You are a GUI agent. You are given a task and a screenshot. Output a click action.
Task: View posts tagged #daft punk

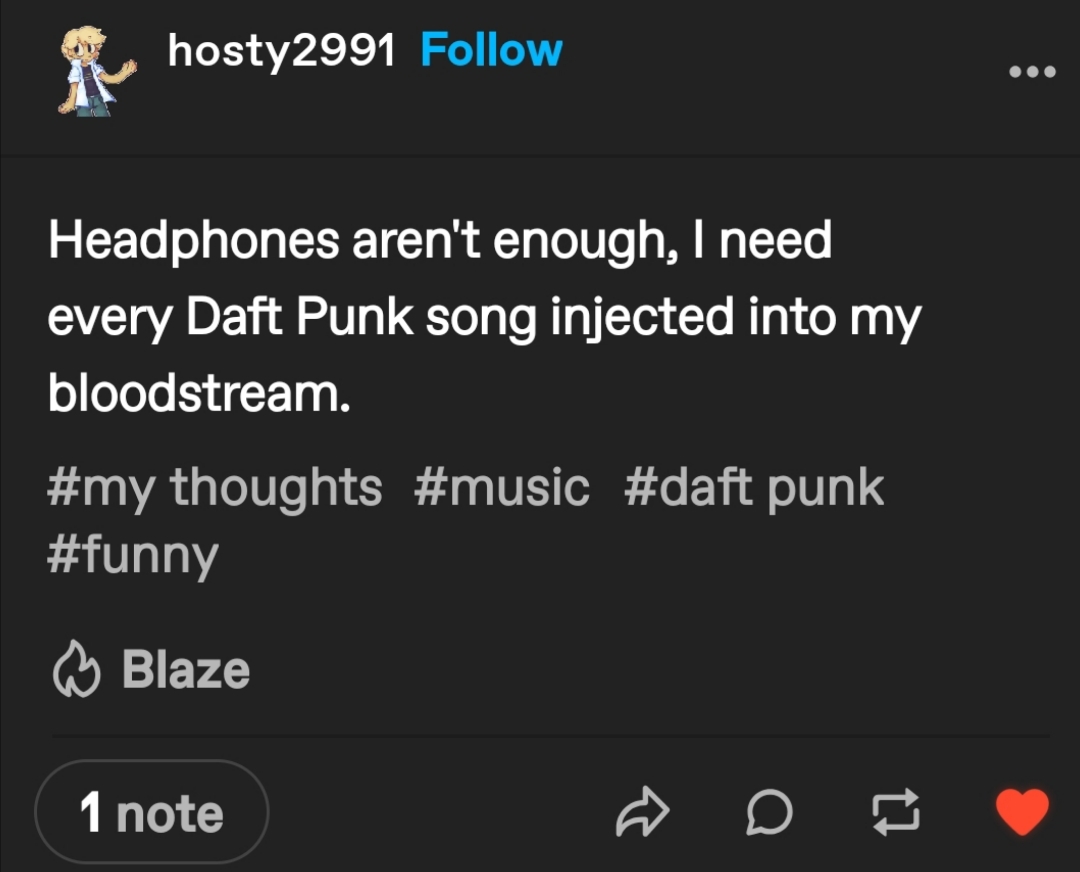point(754,488)
